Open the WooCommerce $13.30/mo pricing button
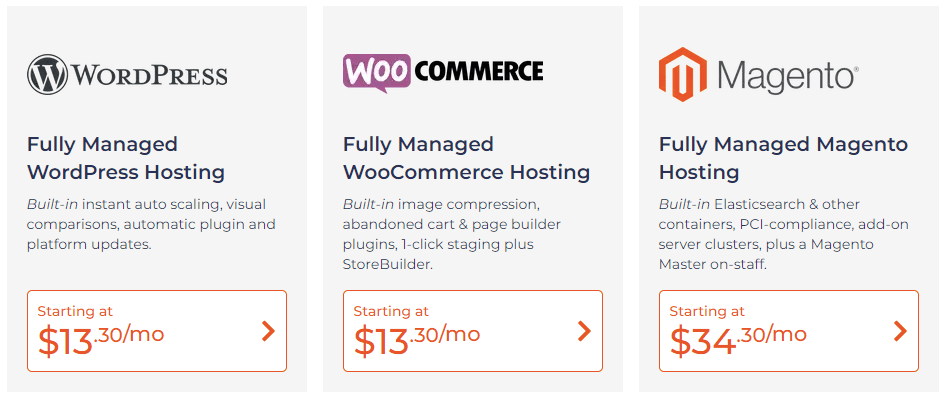Screen dimensions: 947x404 (x=473, y=331)
